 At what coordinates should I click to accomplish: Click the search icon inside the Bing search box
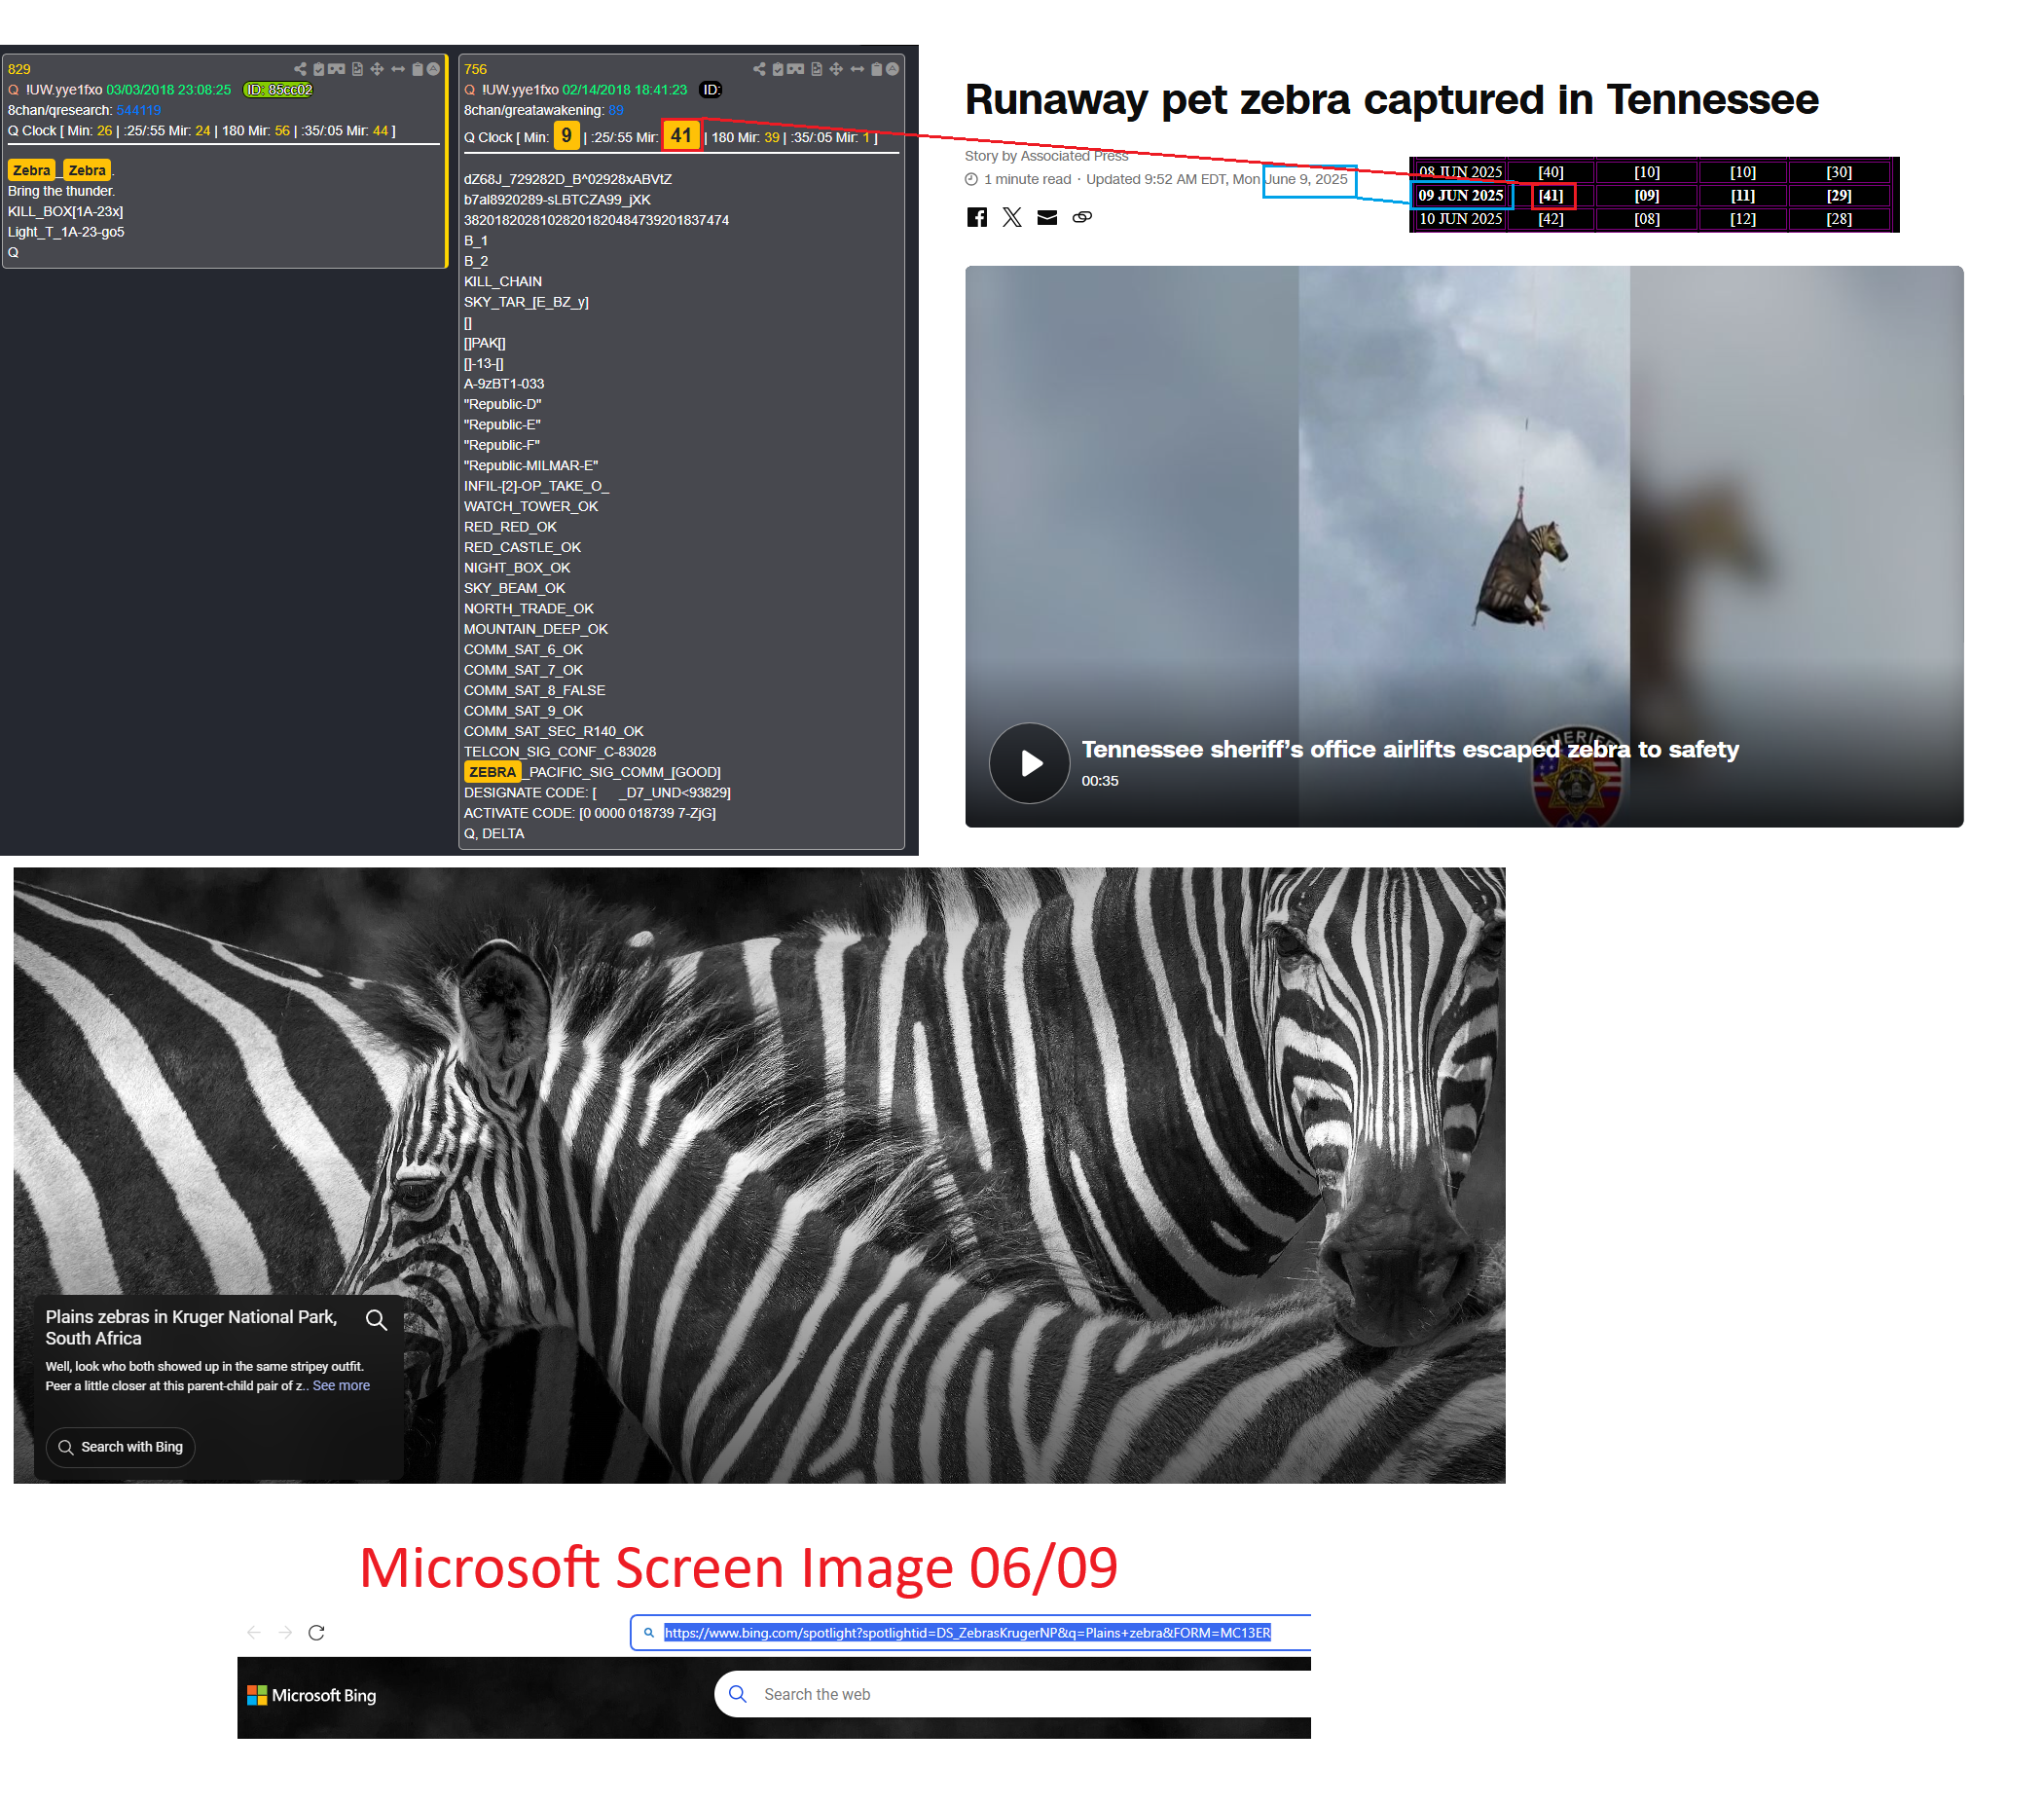pos(738,1694)
